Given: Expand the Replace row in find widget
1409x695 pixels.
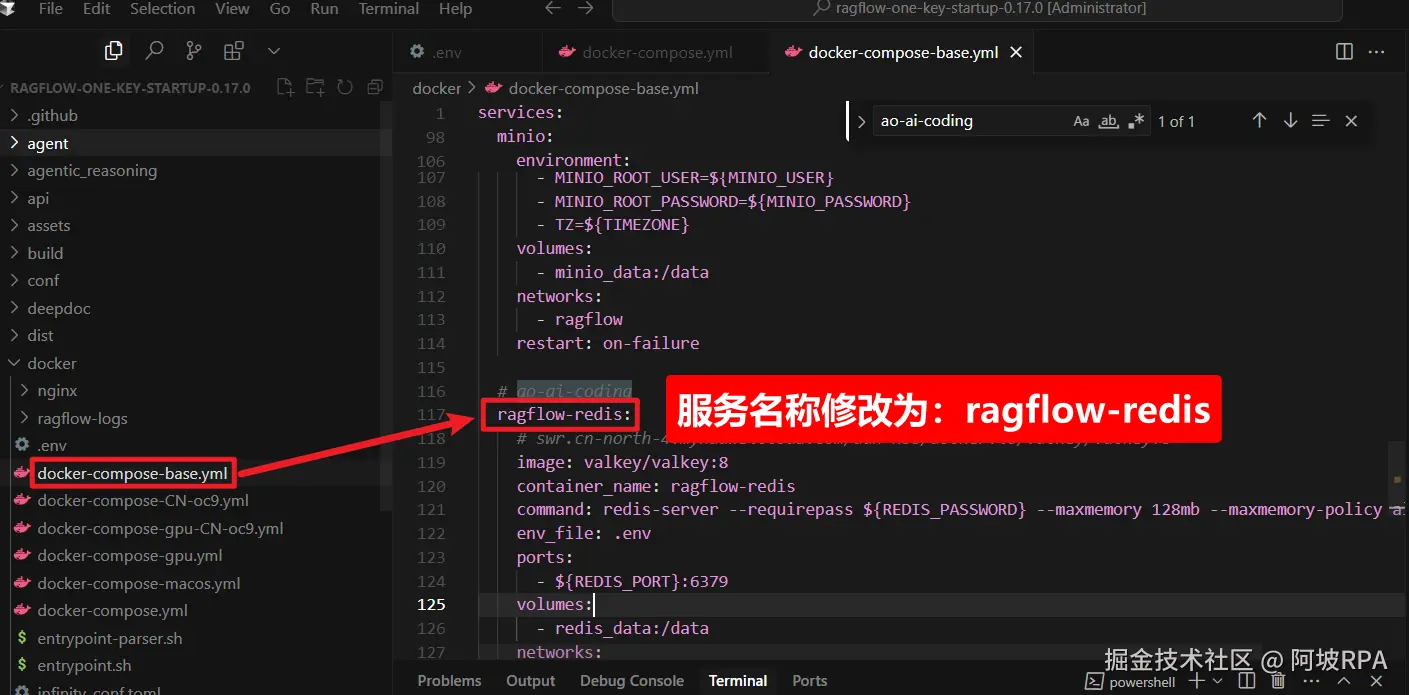Looking at the screenshot, I should [861, 121].
